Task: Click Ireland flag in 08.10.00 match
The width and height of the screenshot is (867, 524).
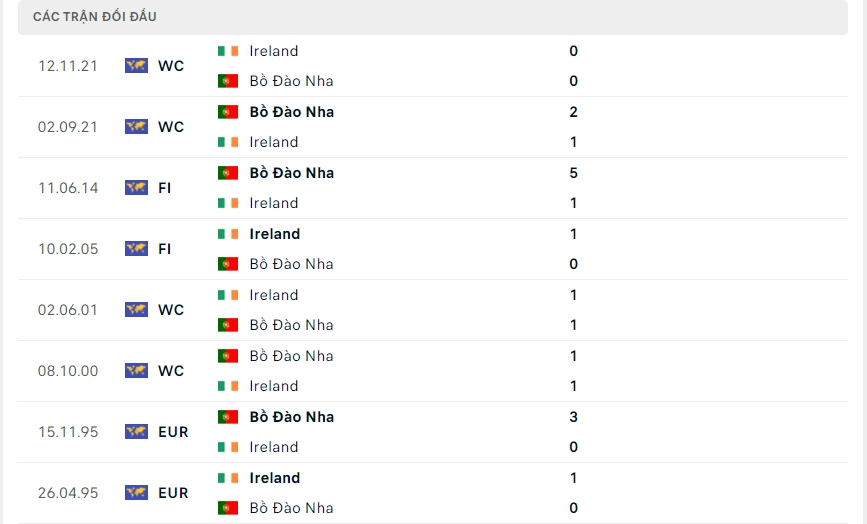Action: [228, 386]
